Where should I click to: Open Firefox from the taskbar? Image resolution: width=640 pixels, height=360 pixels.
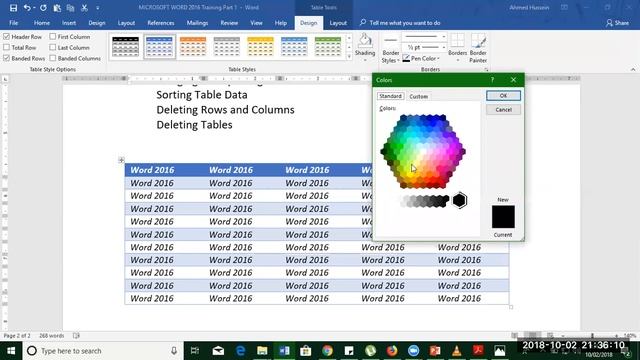tap(392, 351)
